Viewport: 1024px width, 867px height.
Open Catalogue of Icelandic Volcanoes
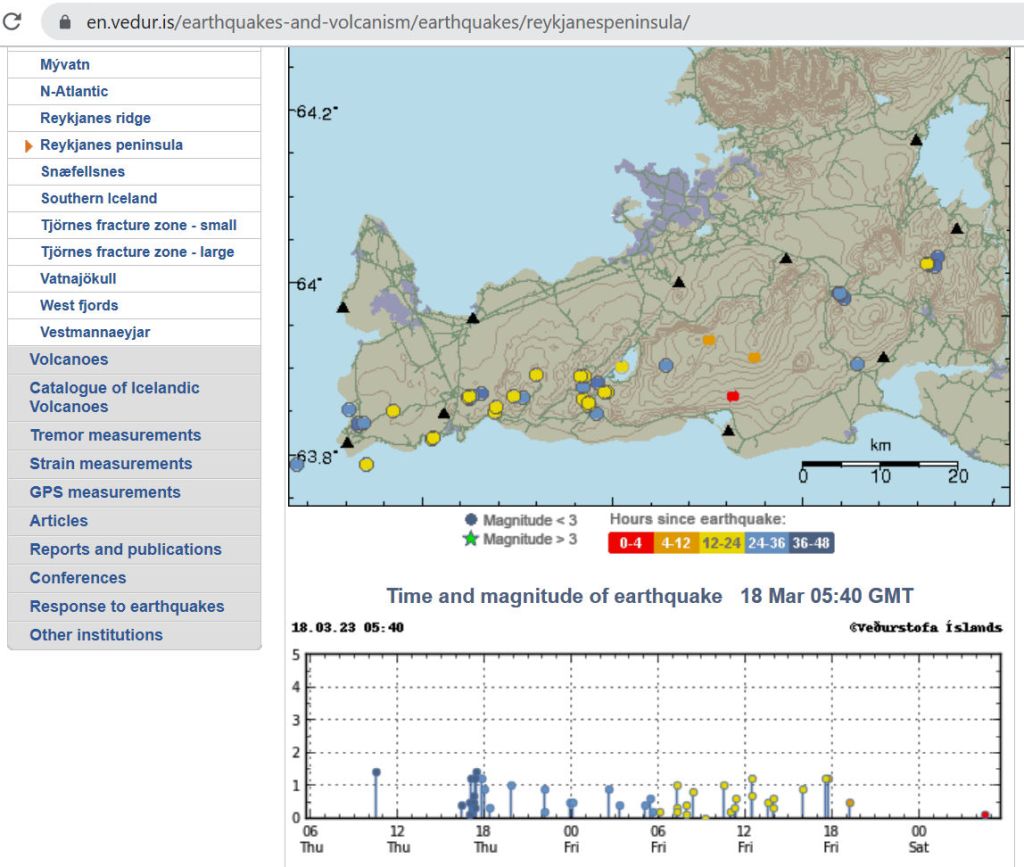pyautogui.click(x=114, y=397)
